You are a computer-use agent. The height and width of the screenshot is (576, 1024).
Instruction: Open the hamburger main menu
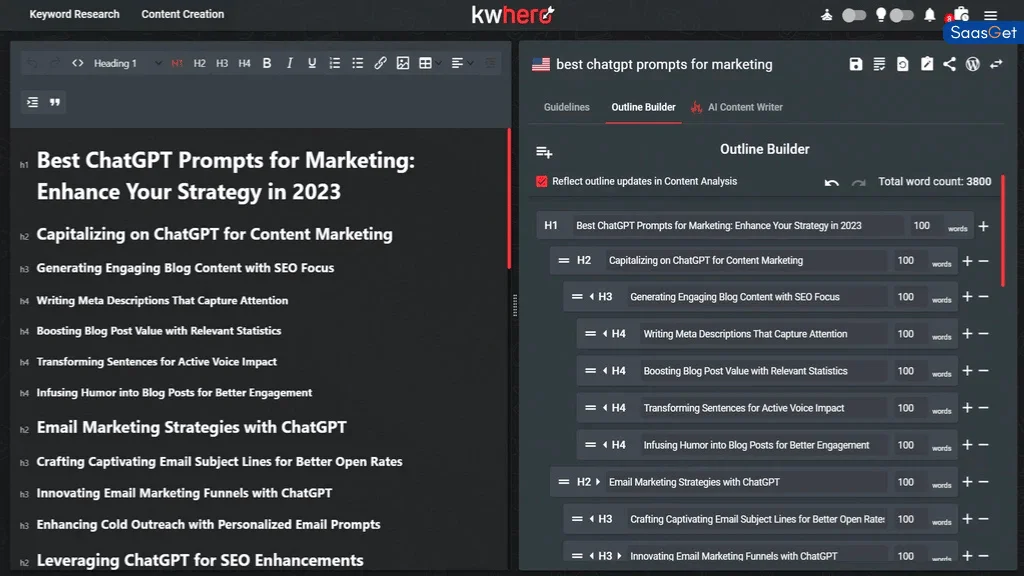(991, 14)
